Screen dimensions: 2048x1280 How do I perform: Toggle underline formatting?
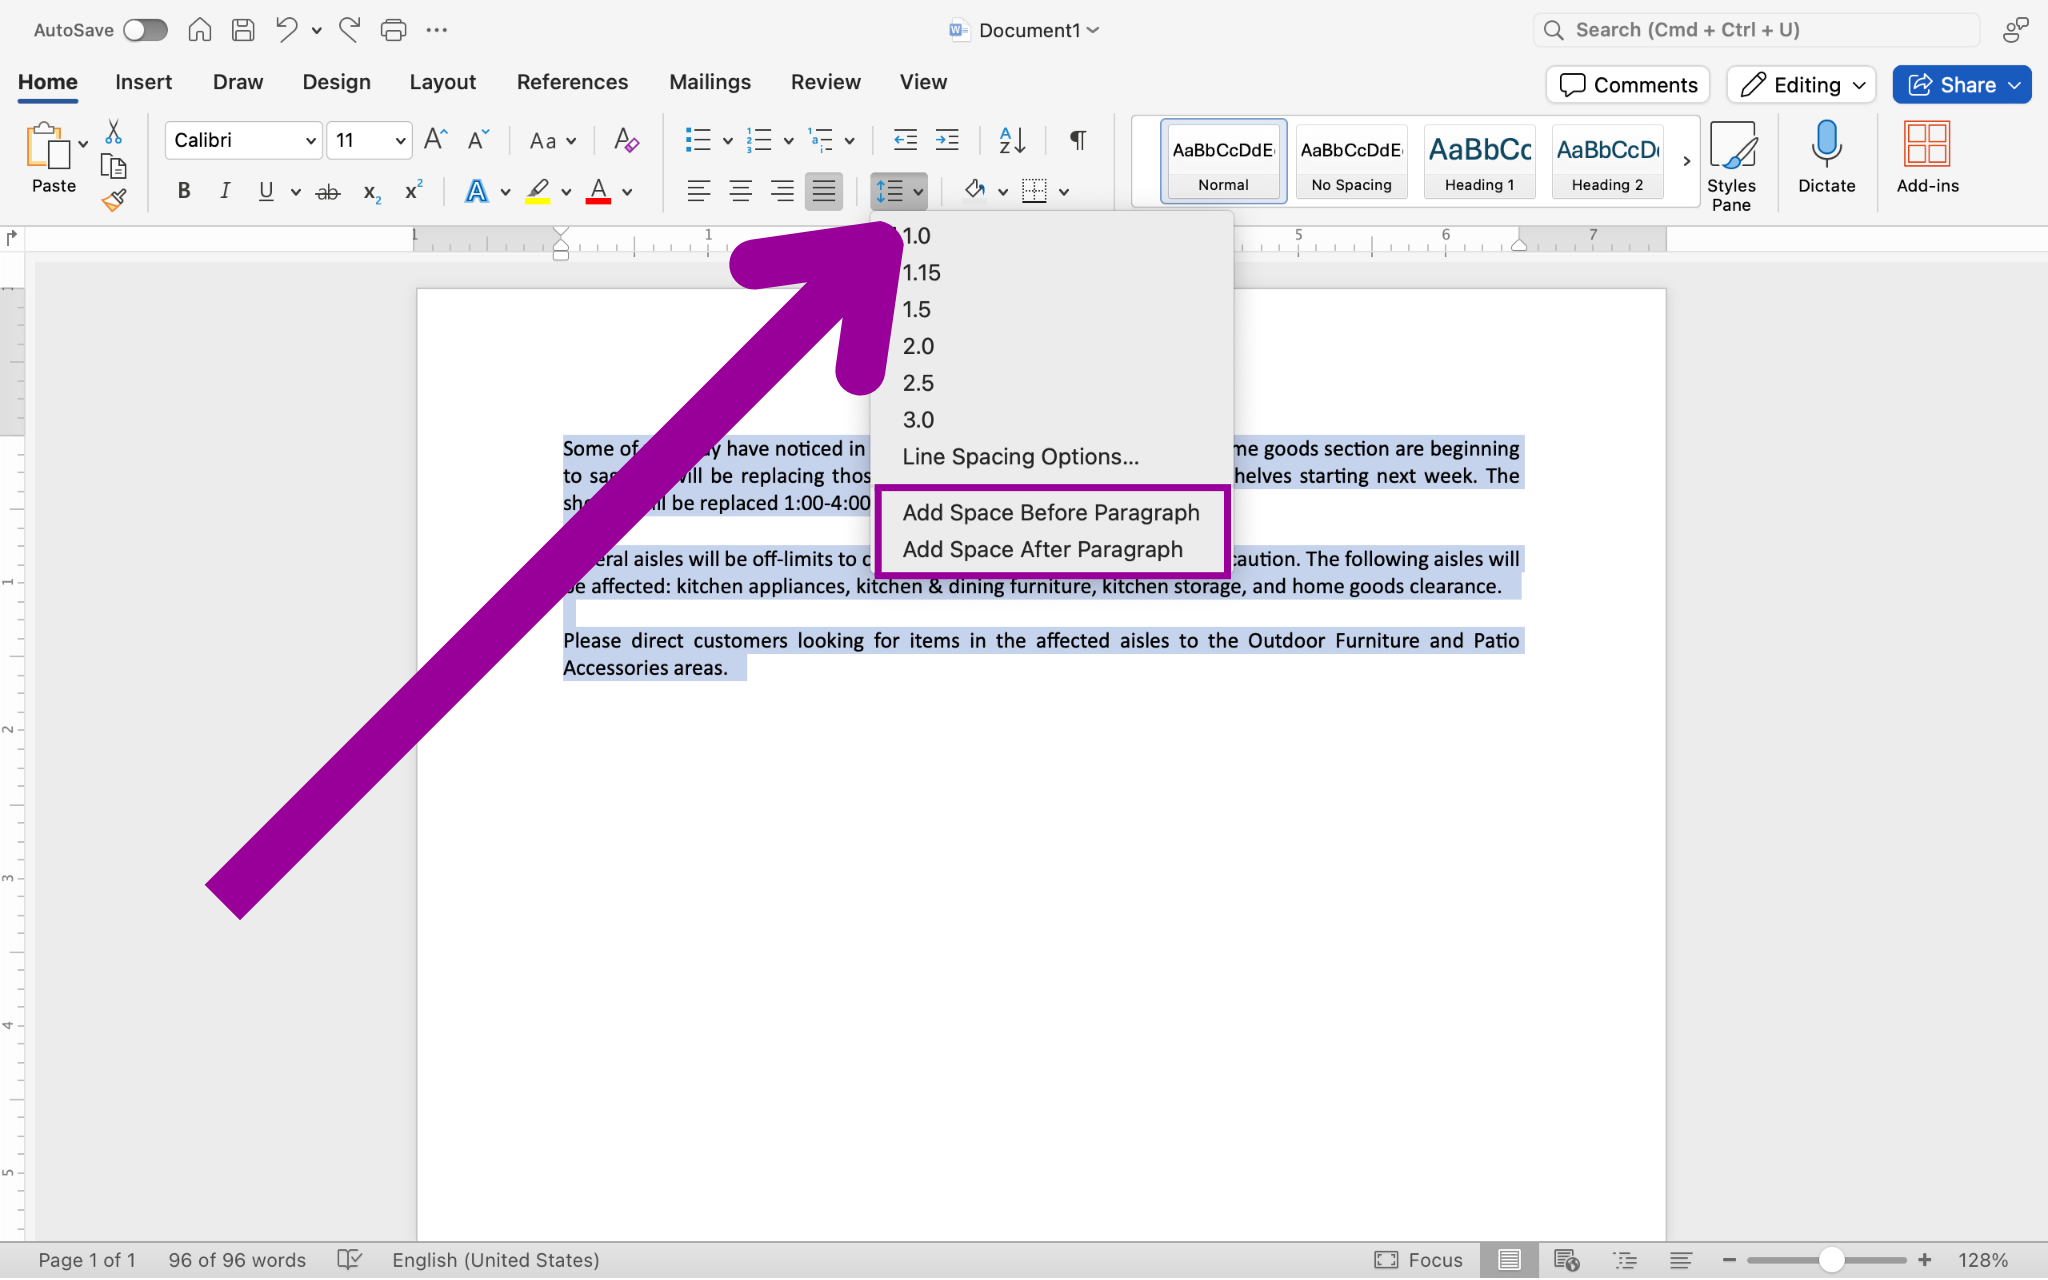266,191
